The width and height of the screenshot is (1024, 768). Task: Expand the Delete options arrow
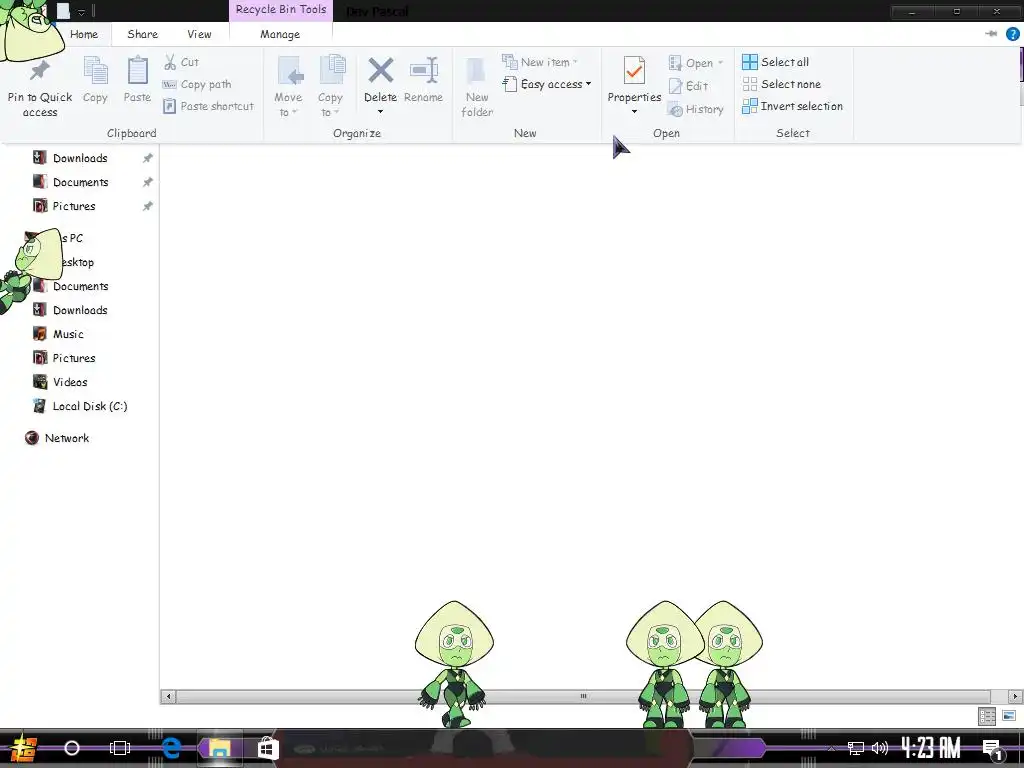pos(380,112)
